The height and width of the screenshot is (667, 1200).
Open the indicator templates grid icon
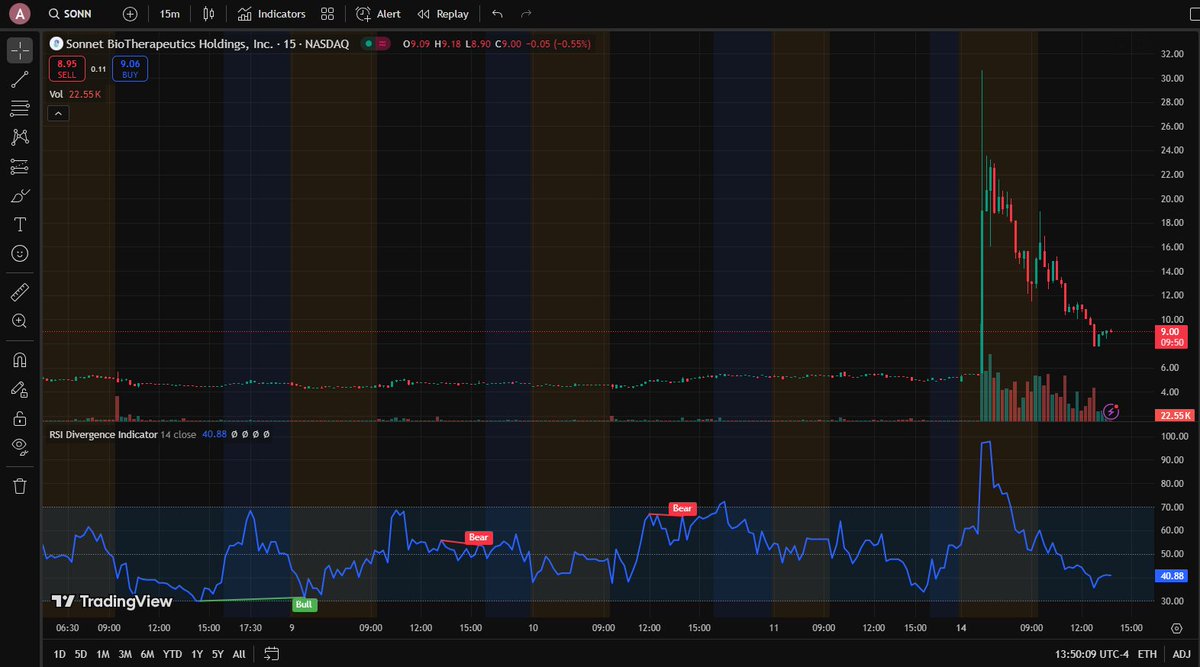(x=327, y=14)
